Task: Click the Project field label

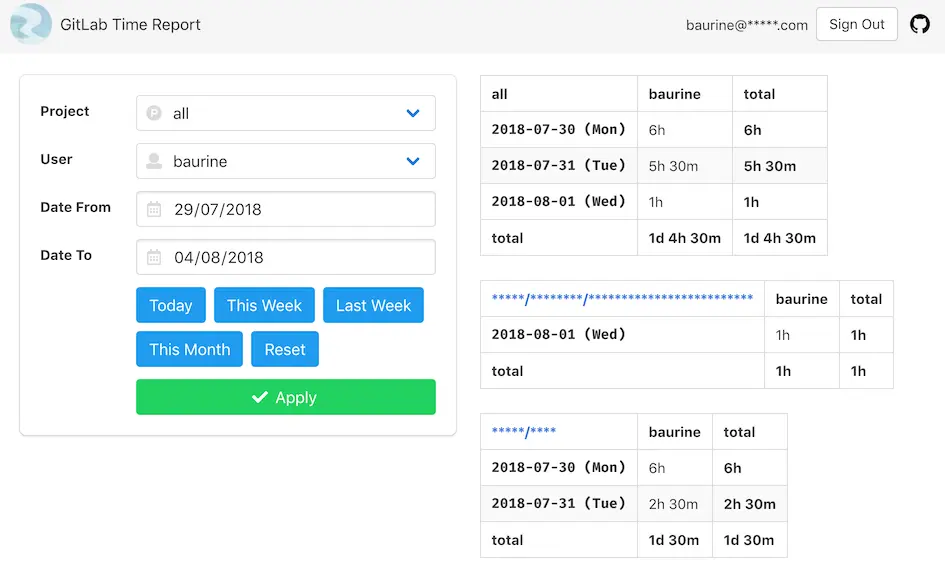Action: point(64,111)
